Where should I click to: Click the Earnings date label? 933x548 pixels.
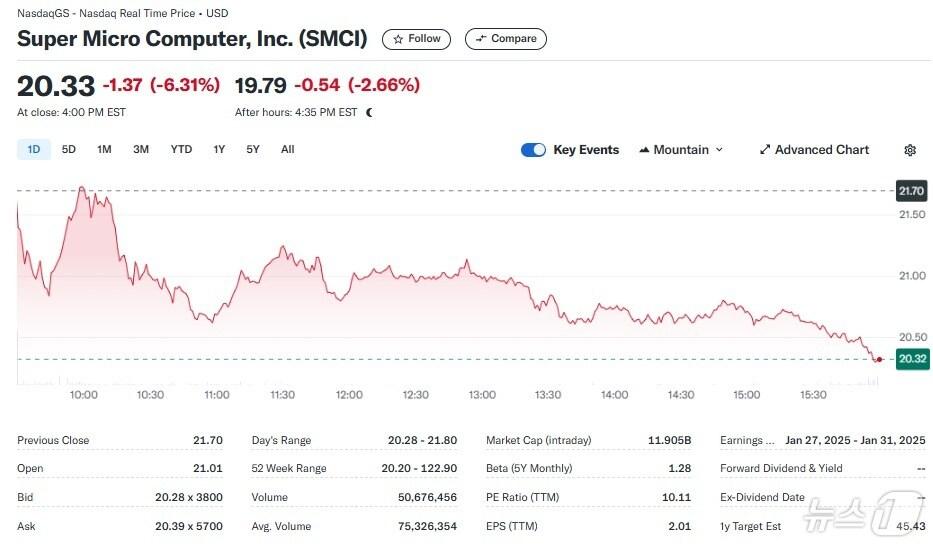point(748,440)
